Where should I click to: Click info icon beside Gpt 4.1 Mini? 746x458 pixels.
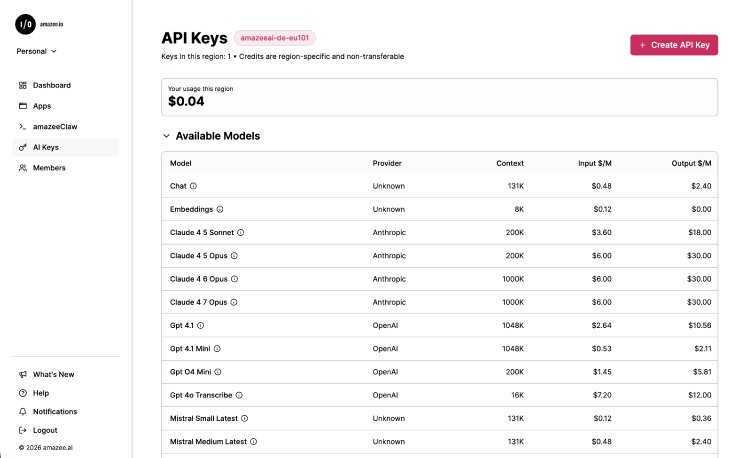tap(217, 349)
